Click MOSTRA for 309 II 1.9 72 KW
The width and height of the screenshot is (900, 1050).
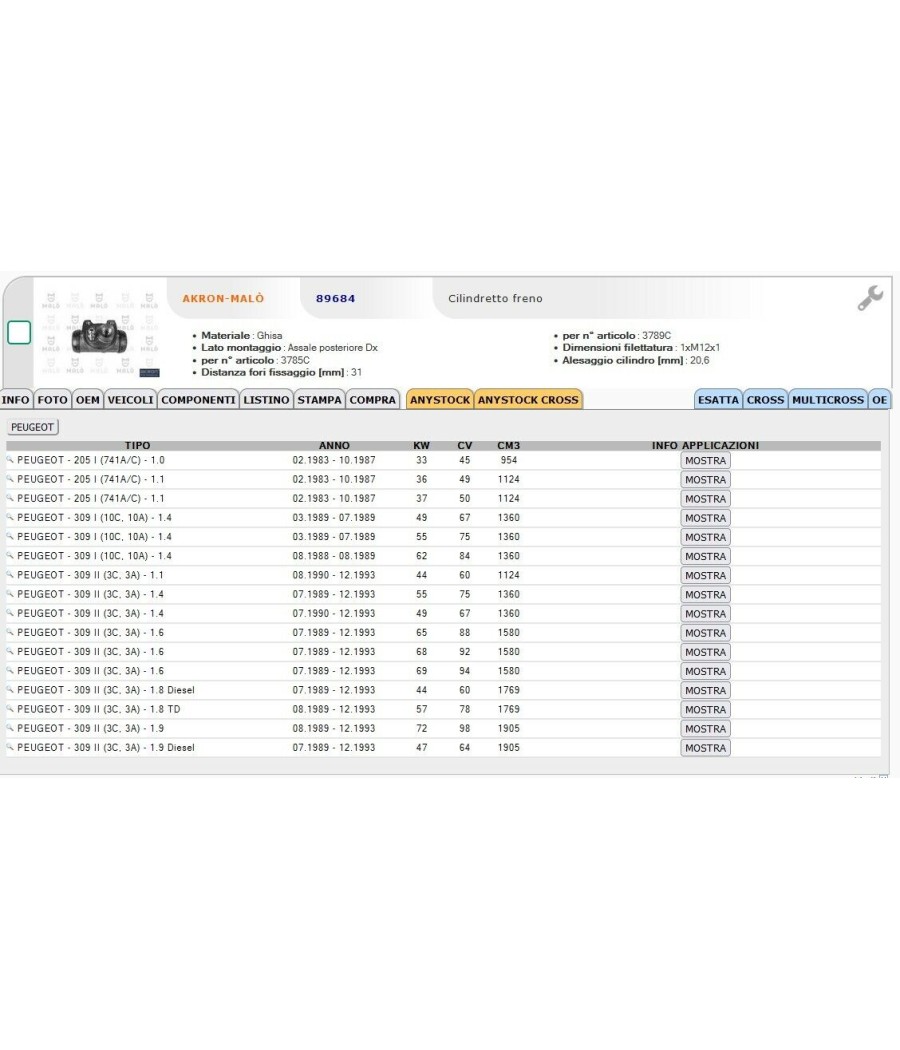click(705, 729)
